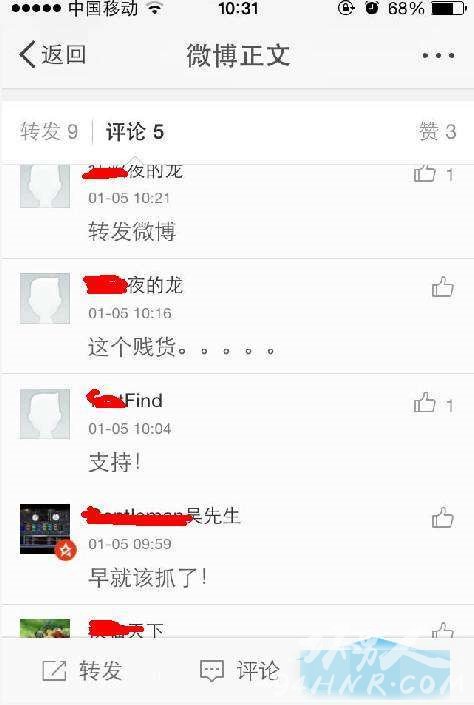
Task: Switch to the 转发 9 tab
Action: [49, 132]
